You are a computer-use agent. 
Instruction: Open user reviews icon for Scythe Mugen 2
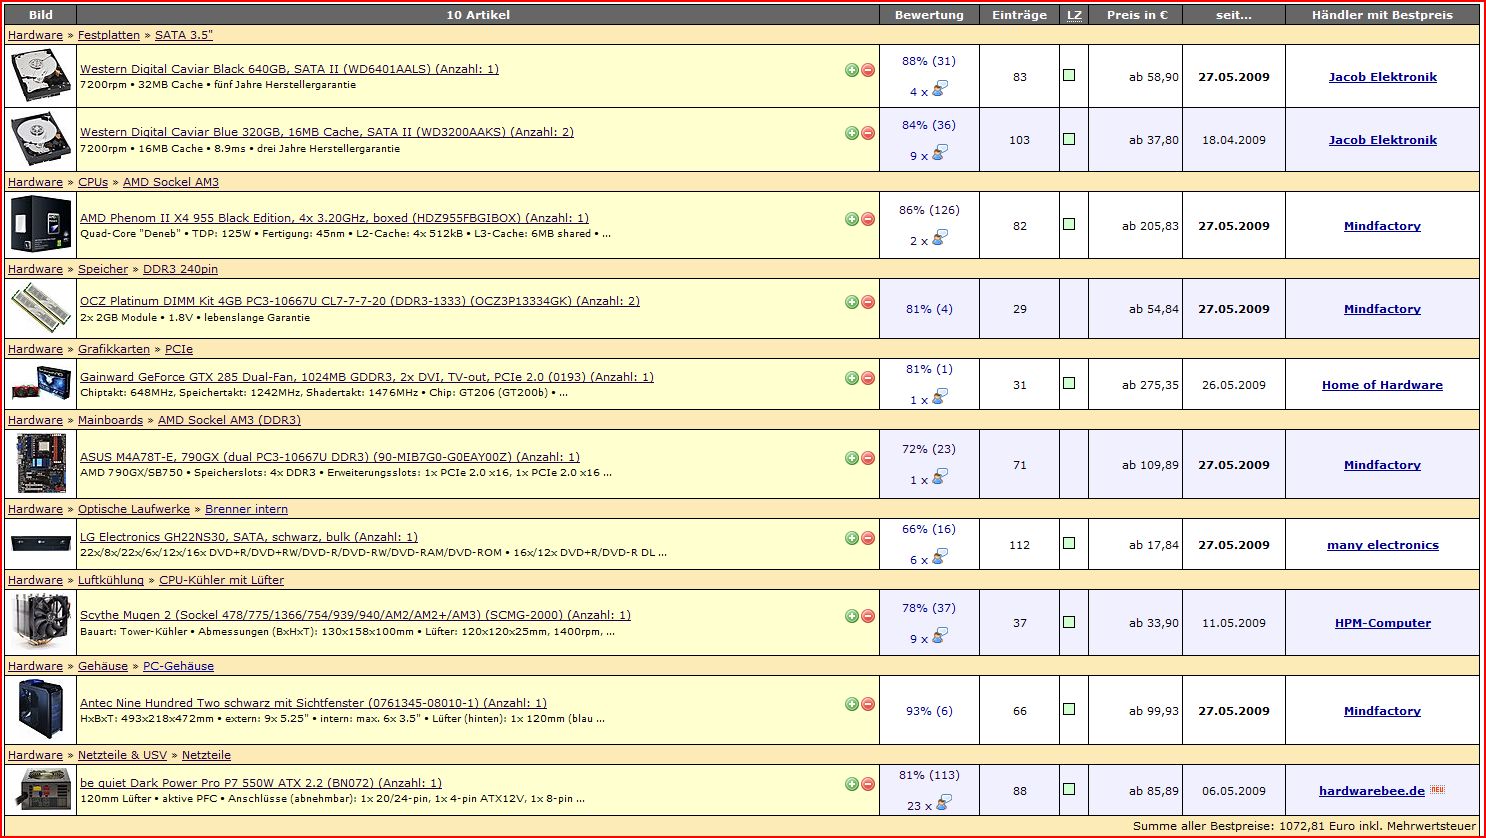(939, 636)
